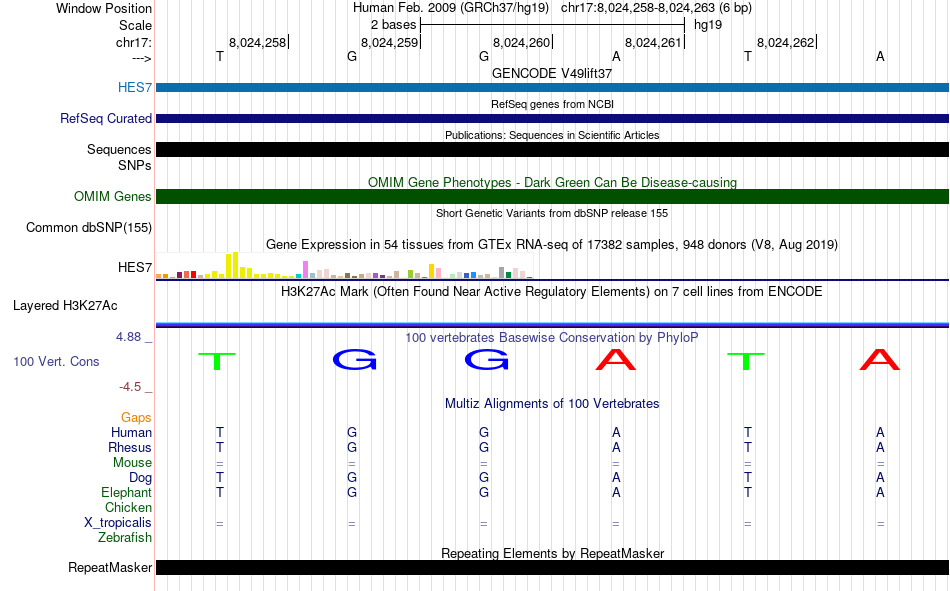This screenshot has width=950, height=591.
Task: Click the GTEx Gene Expression track title
Action: [x=552, y=245]
